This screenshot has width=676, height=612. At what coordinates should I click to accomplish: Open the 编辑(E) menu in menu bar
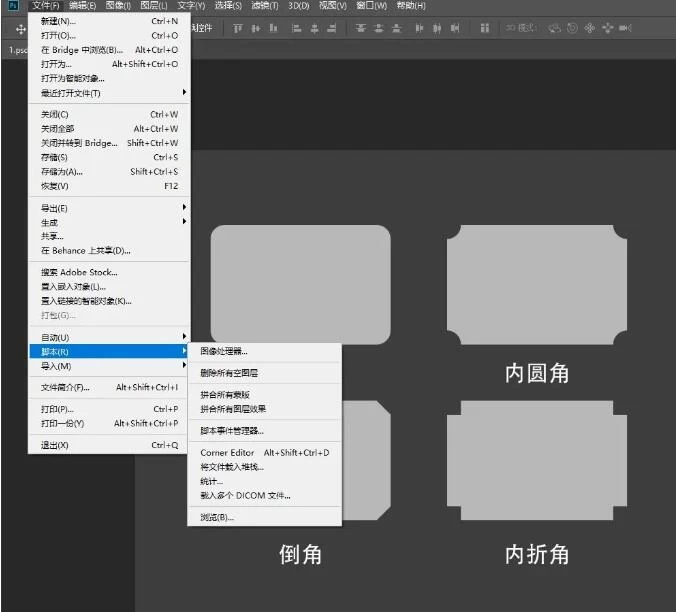point(82,6)
